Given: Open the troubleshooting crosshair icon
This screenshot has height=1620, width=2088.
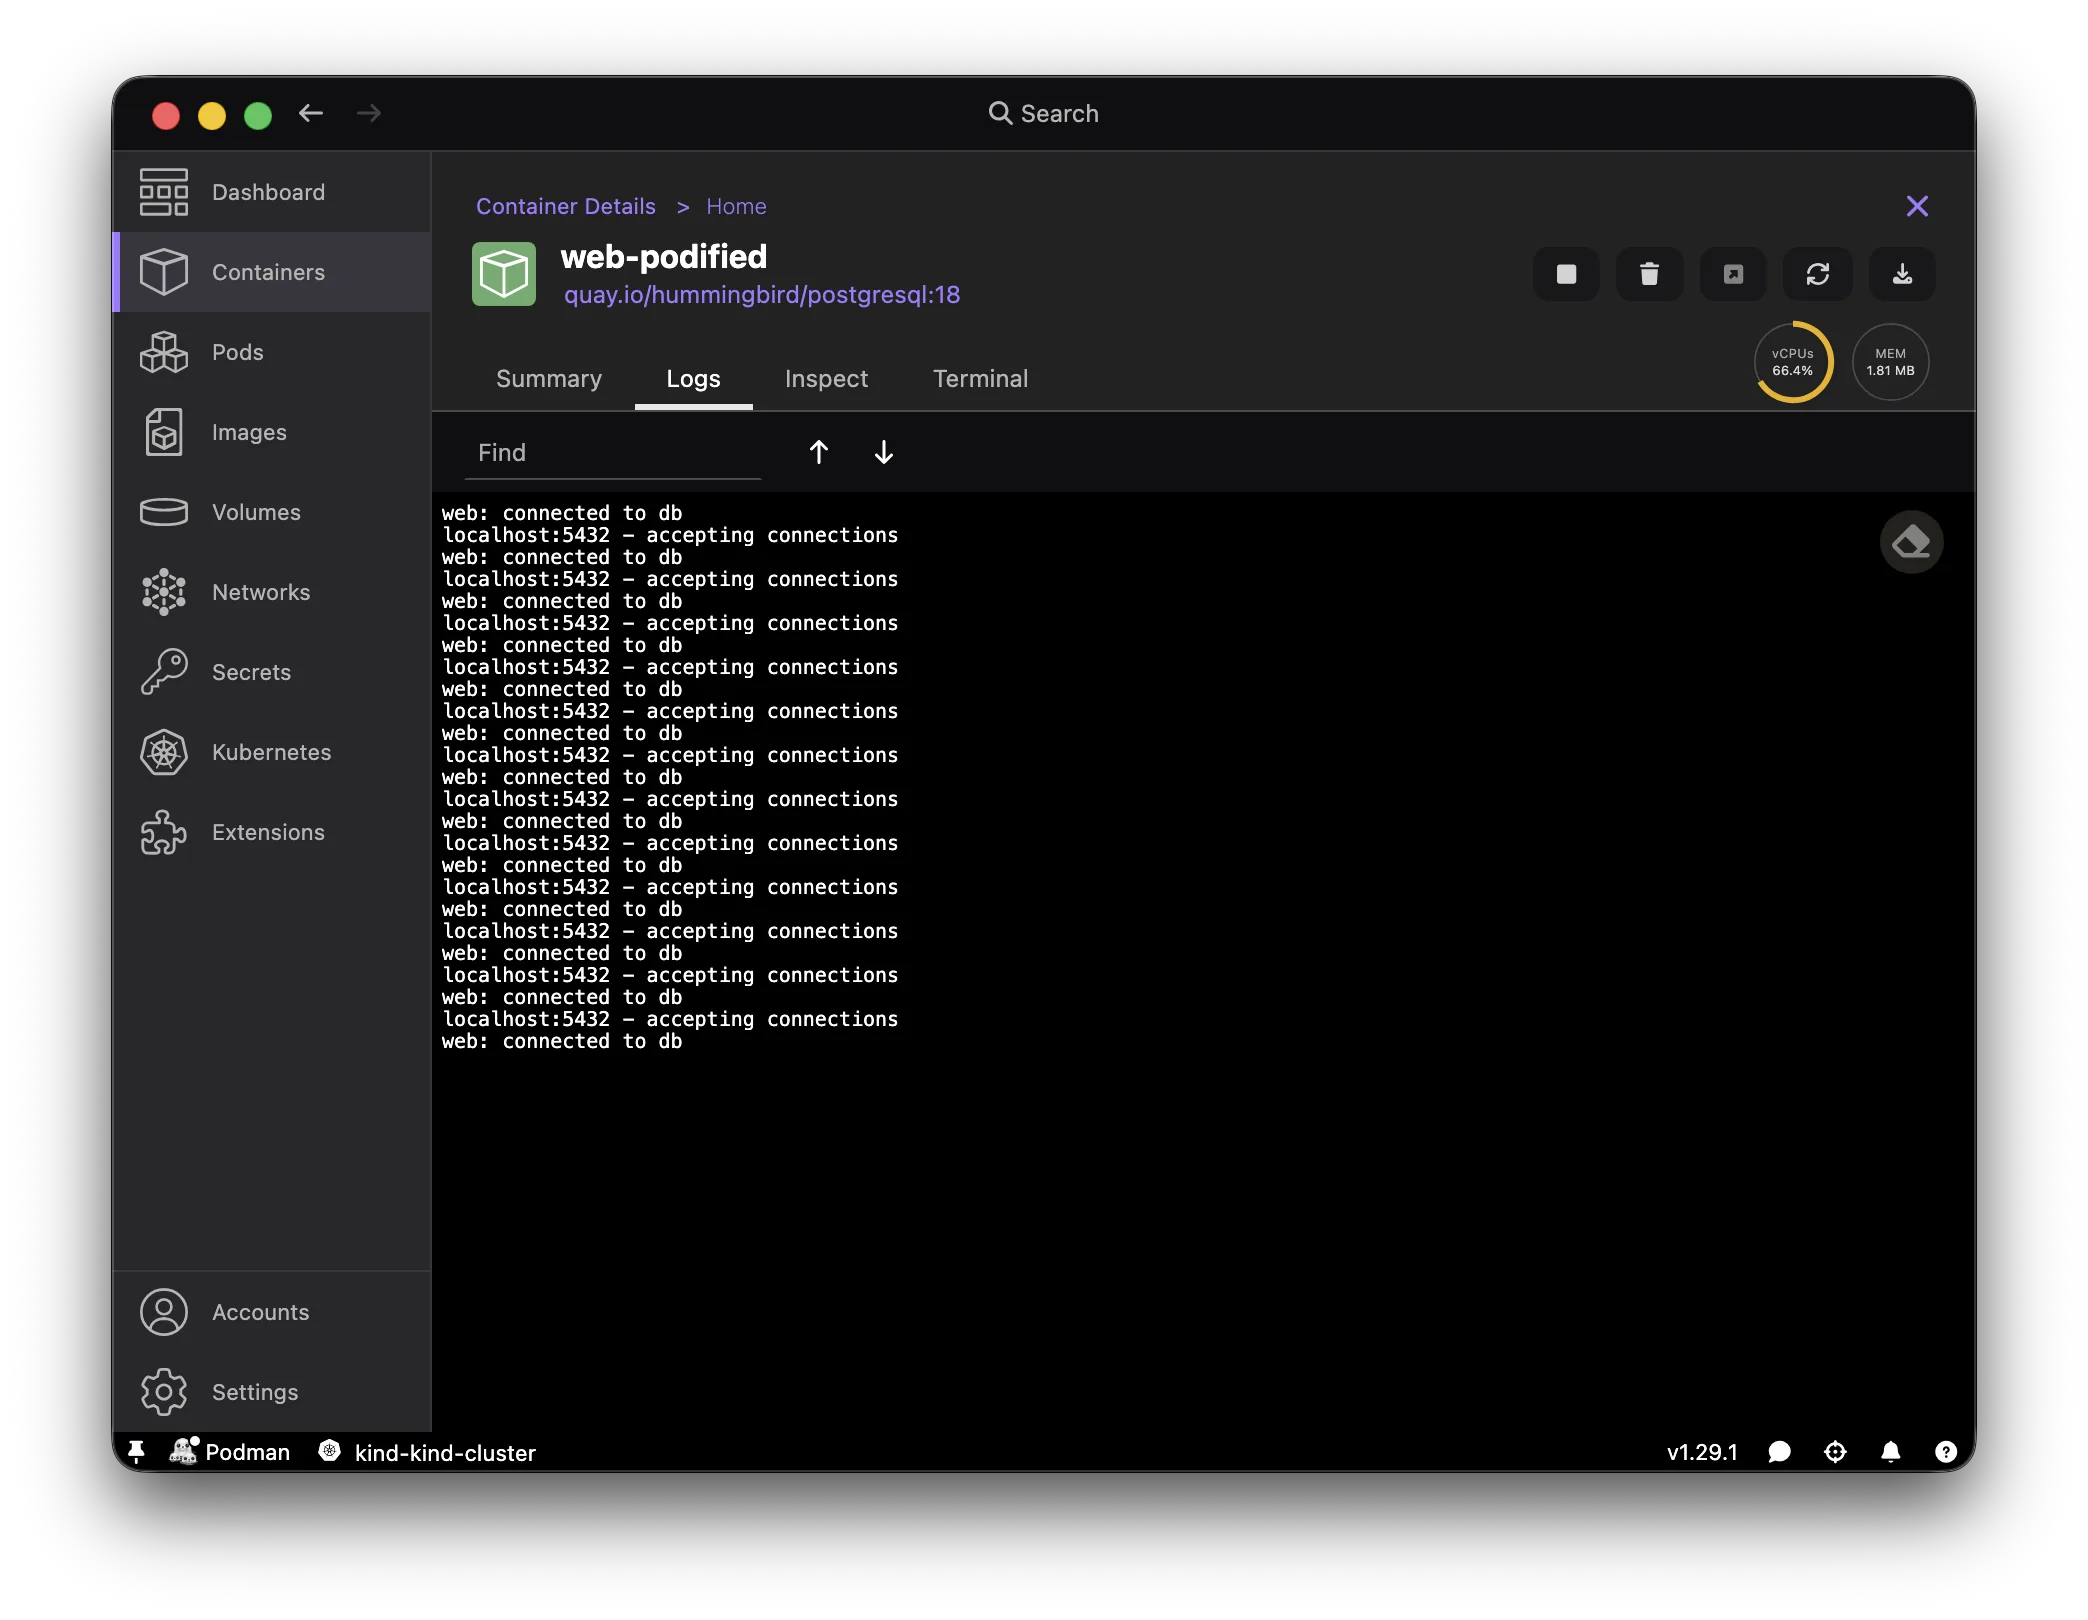Looking at the screenshot, I should coord(1835,1452).
